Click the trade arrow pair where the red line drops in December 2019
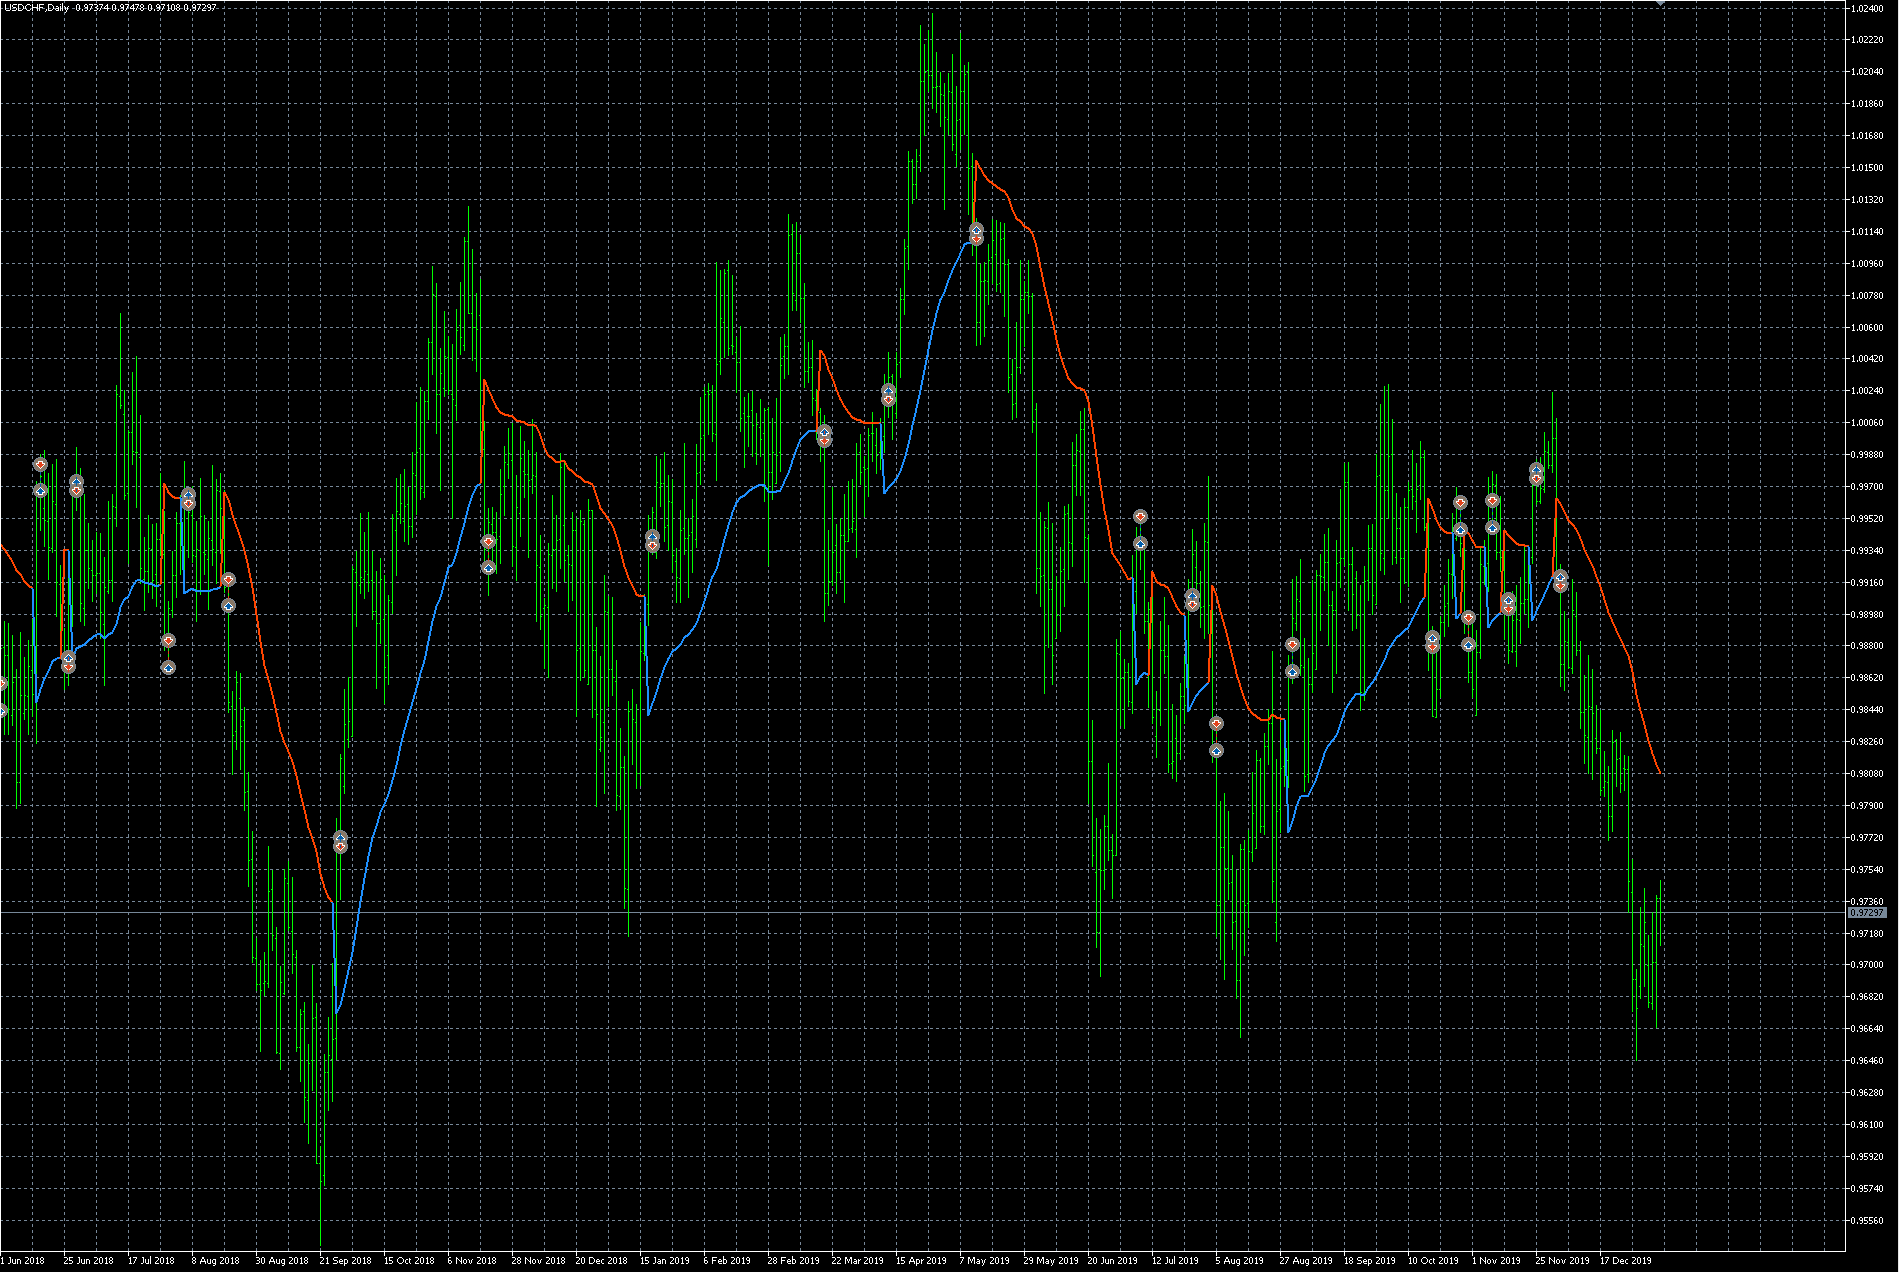The height and width of the screenshot is (1272, 1899). (x=1560, y=581)
